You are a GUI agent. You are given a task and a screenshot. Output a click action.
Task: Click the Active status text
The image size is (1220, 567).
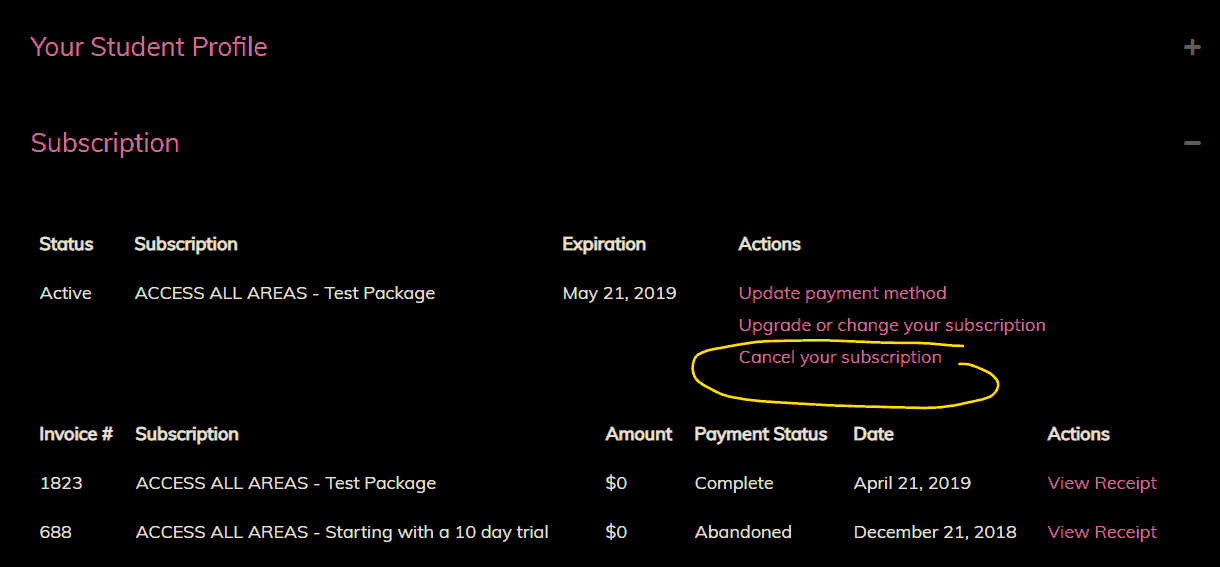coord(66,293)
